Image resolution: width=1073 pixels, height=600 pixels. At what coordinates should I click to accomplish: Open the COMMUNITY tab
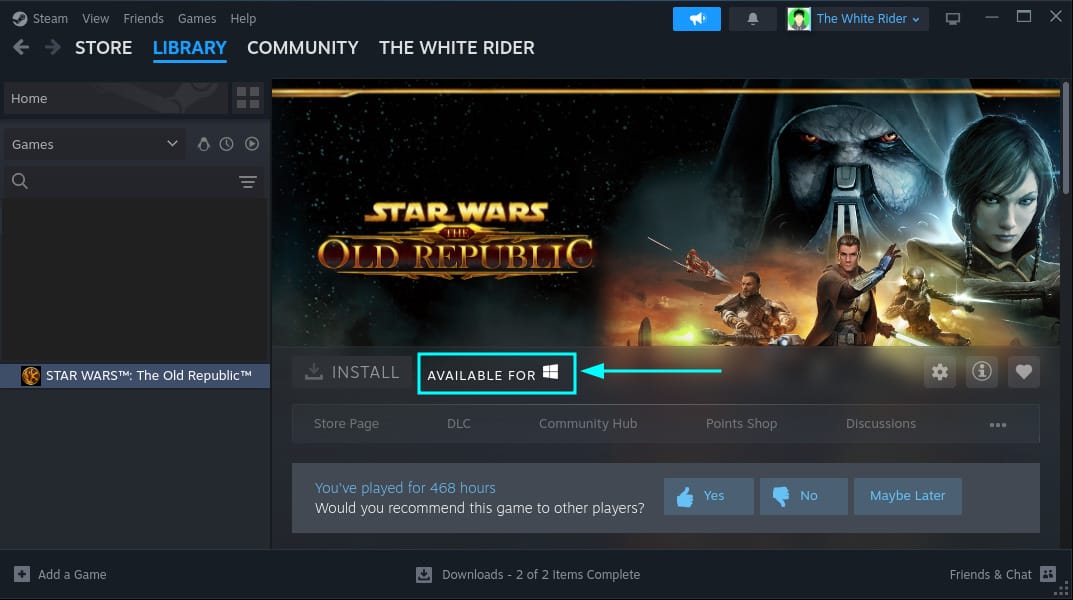302,48
